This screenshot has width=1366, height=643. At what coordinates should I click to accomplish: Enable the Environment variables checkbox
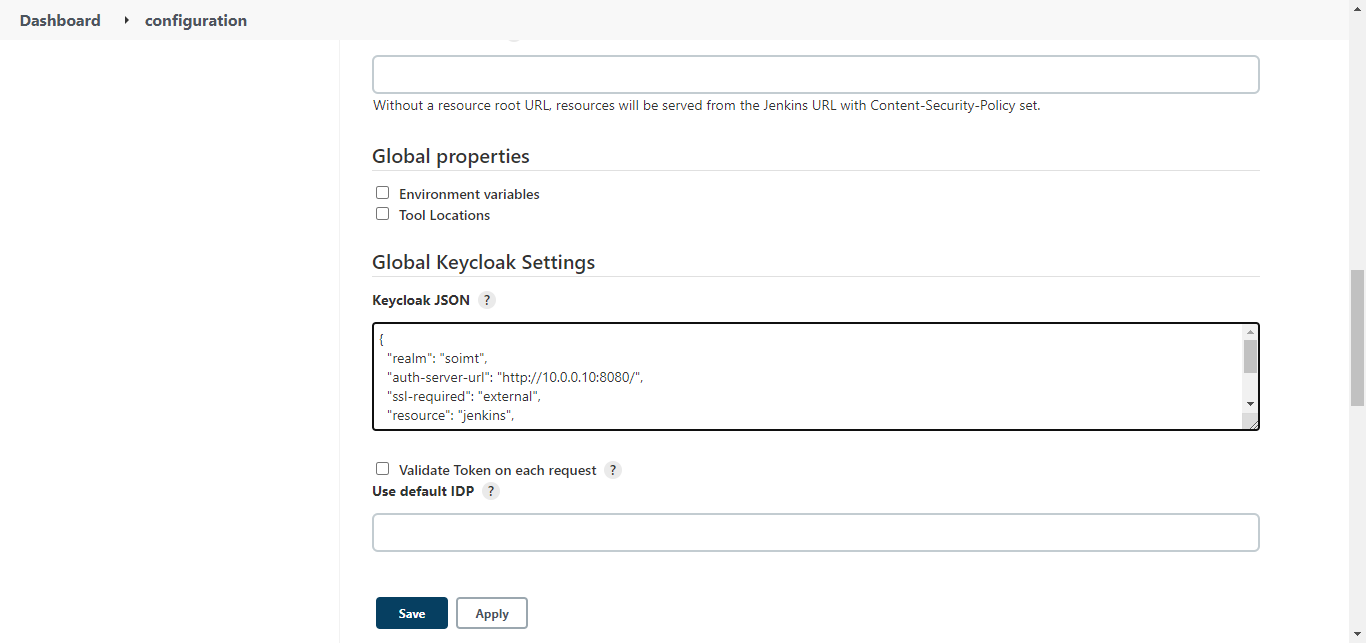(x=382, y=193)
